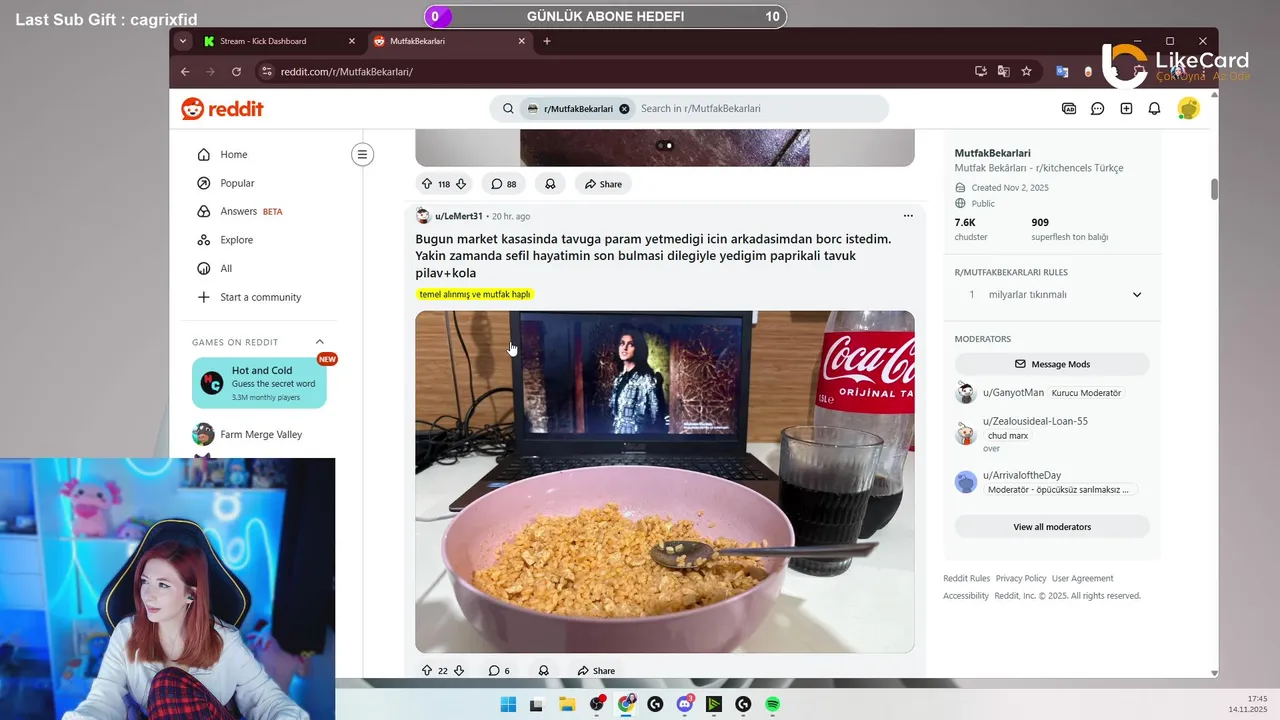Collapse the left navigation sidebar

click(362, 154)
